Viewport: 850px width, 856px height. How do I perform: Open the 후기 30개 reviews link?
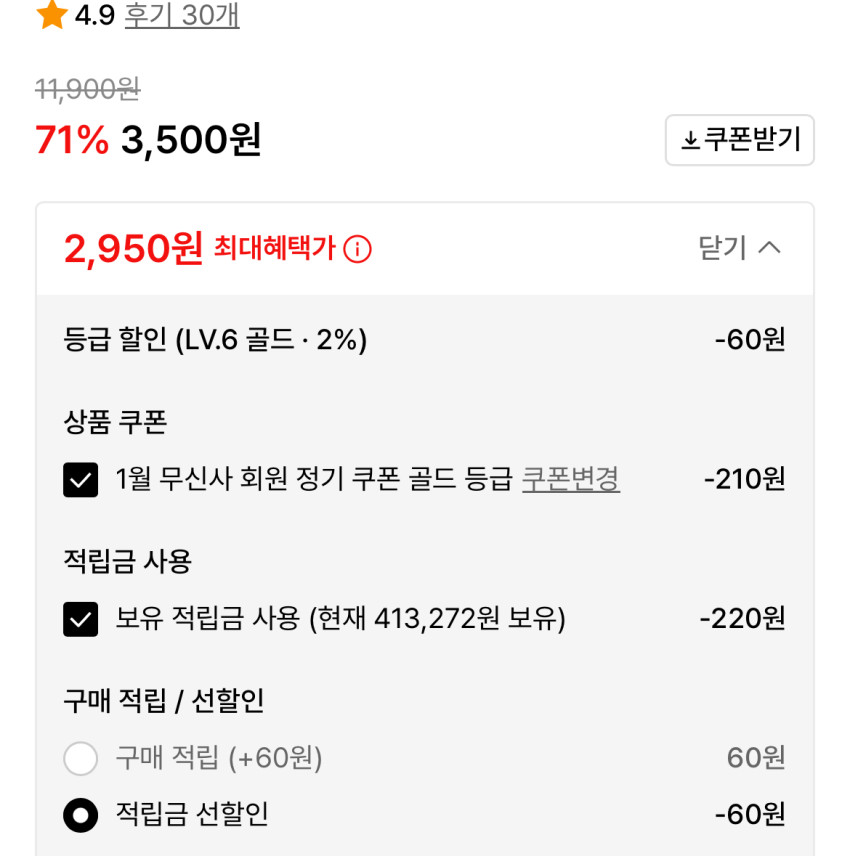tap(181, 16)
